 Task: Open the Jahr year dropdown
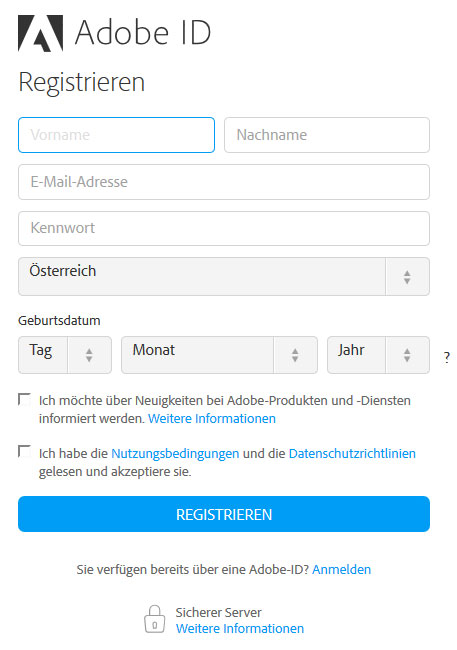(378, 355)
